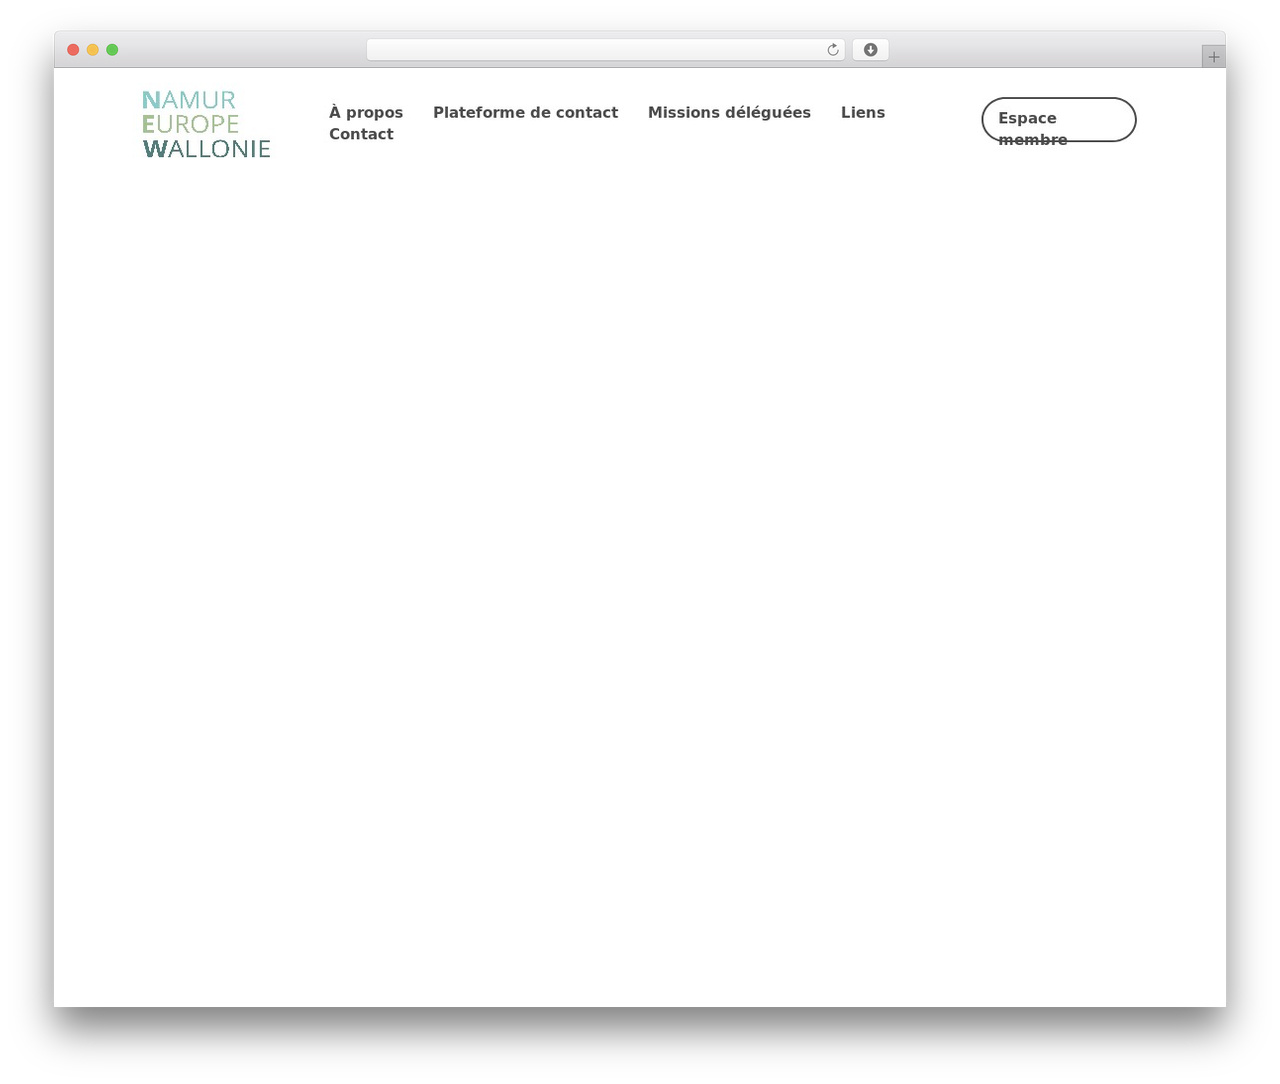Screen dimensions: 1280x1084
Task: Click the Espace membre button
Action: [x=1059, y=120]
